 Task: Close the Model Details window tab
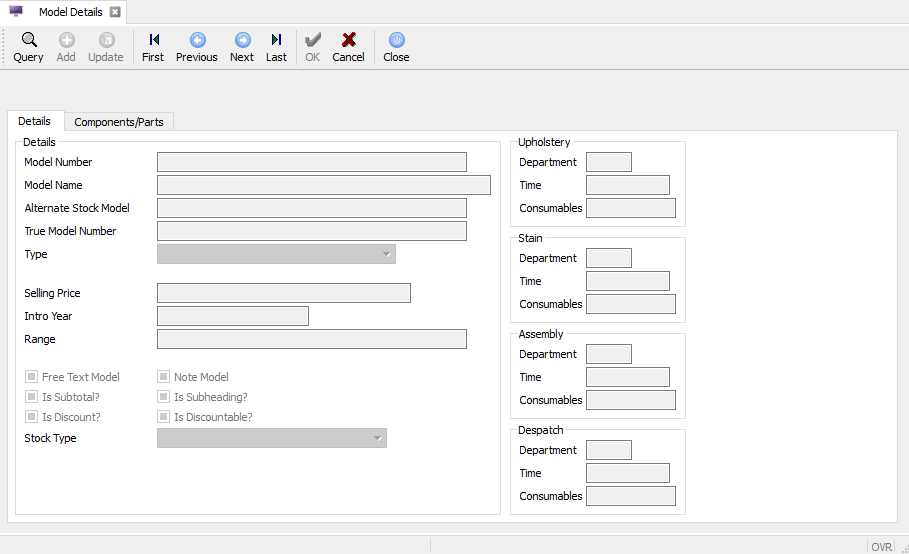[x=115, y=12]
